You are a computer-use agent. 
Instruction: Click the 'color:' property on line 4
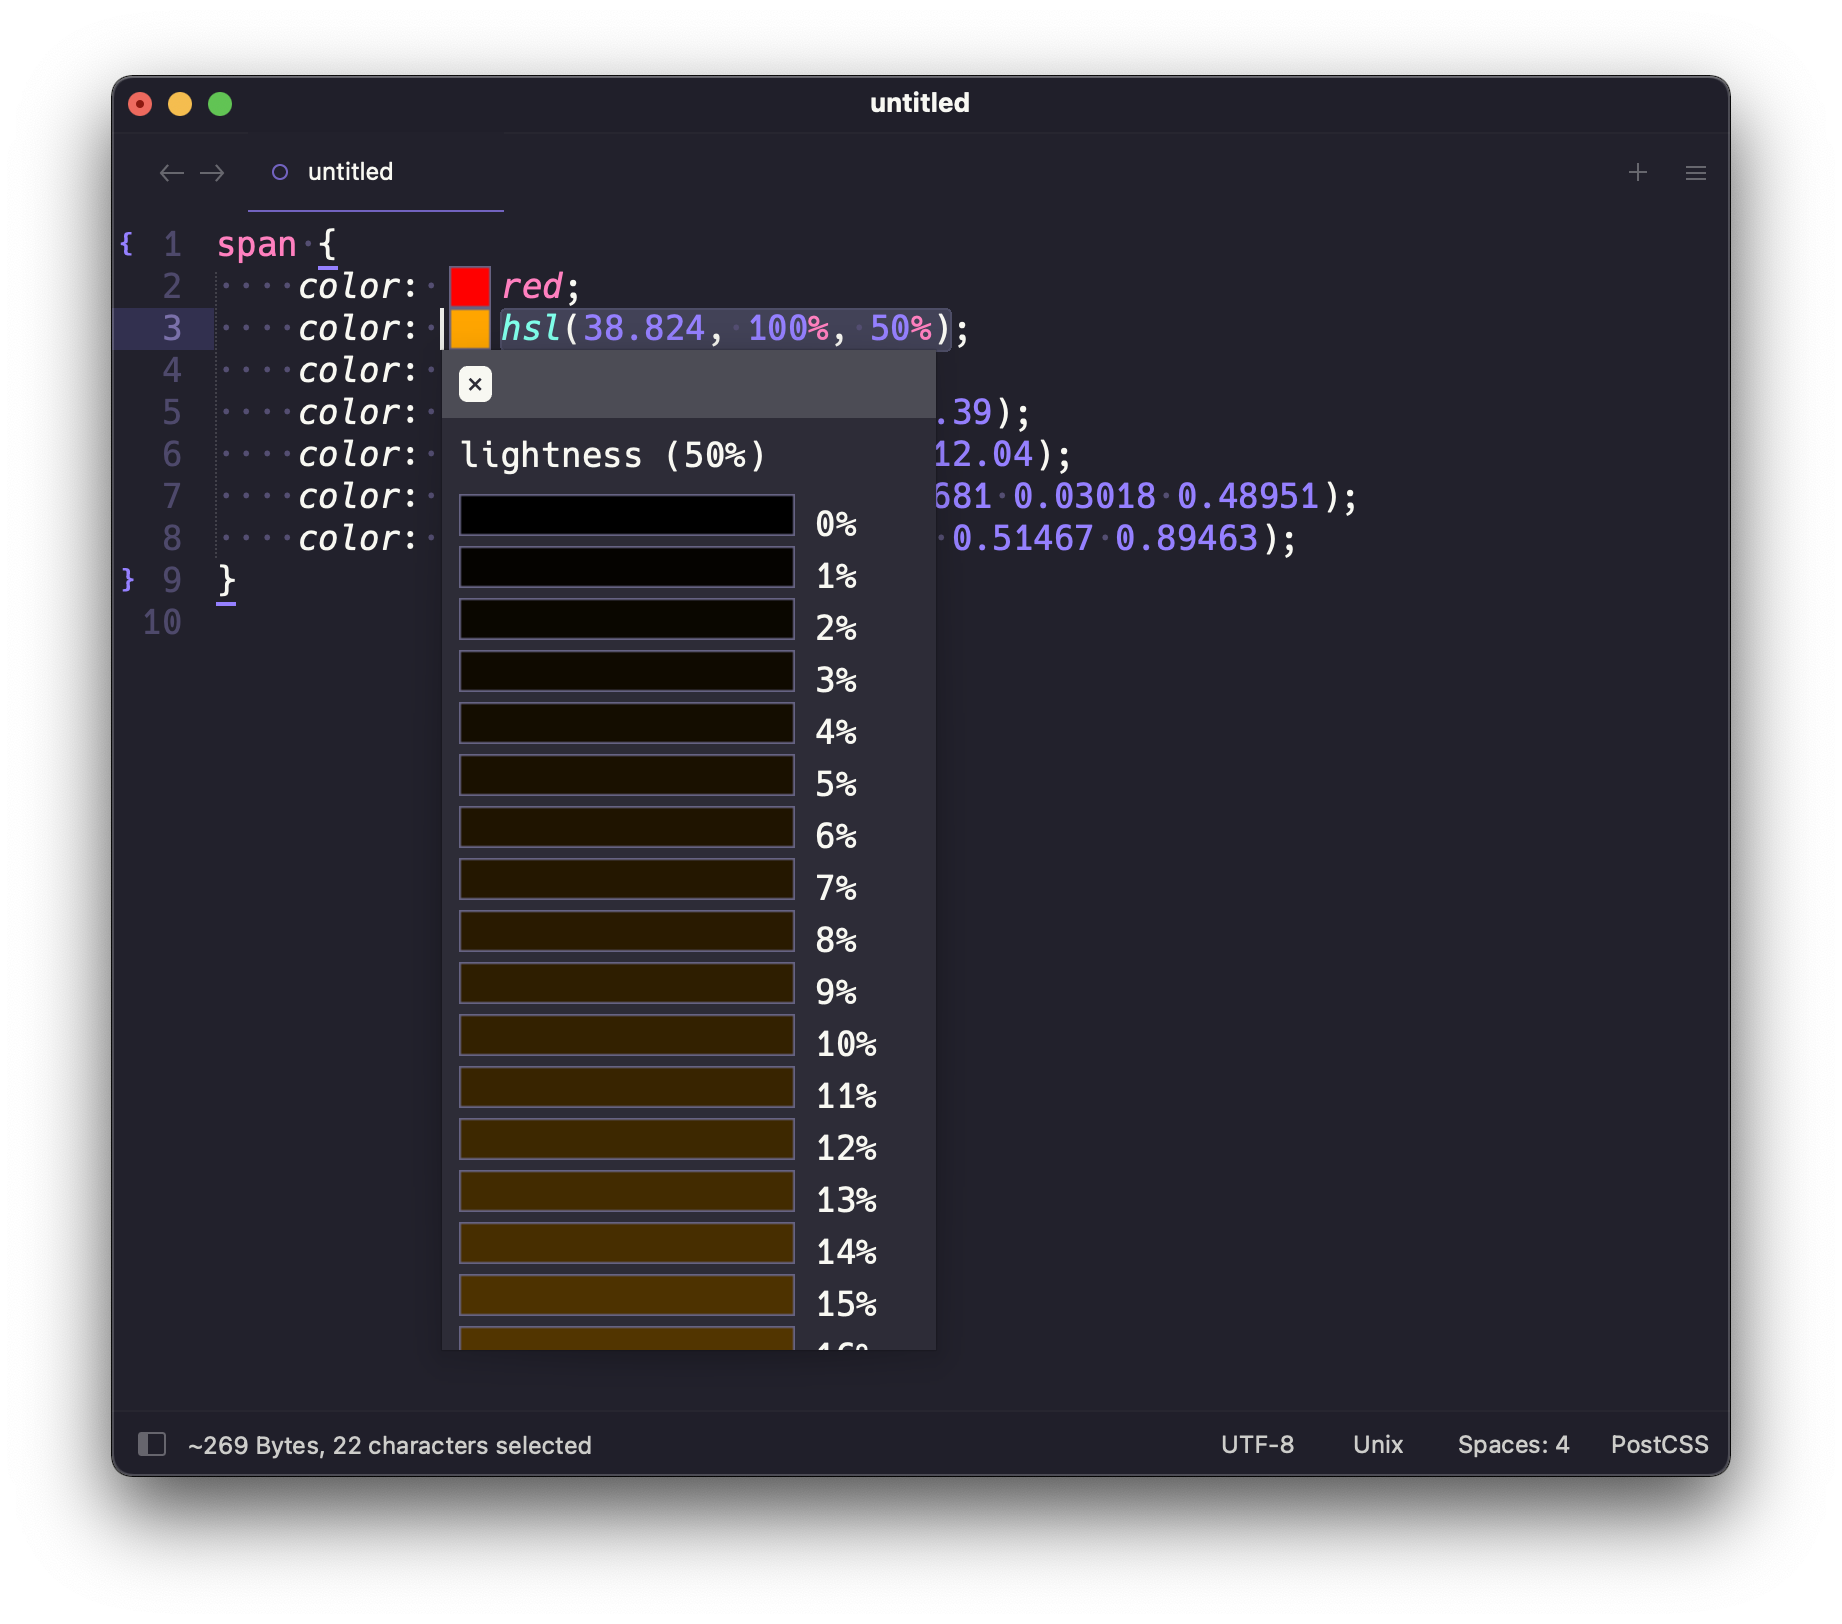[358, 370]
